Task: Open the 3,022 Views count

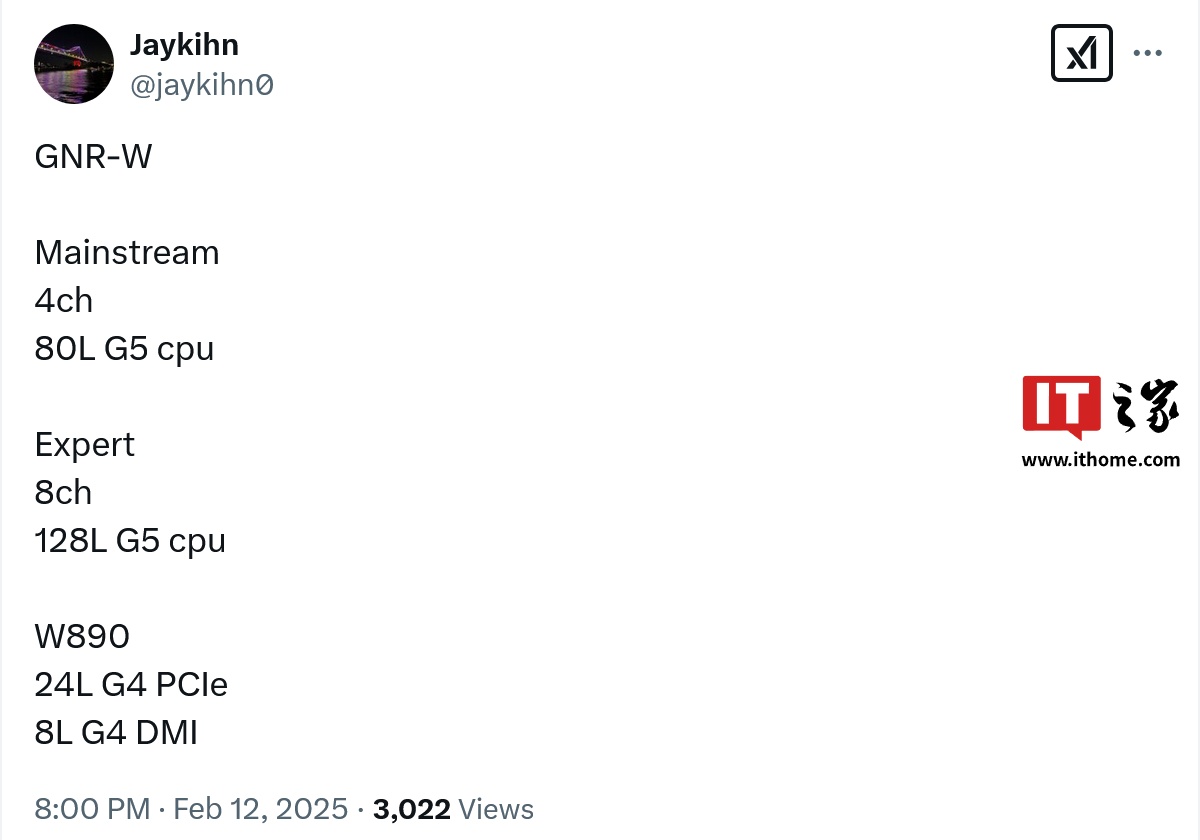Action: click(453, 809)
